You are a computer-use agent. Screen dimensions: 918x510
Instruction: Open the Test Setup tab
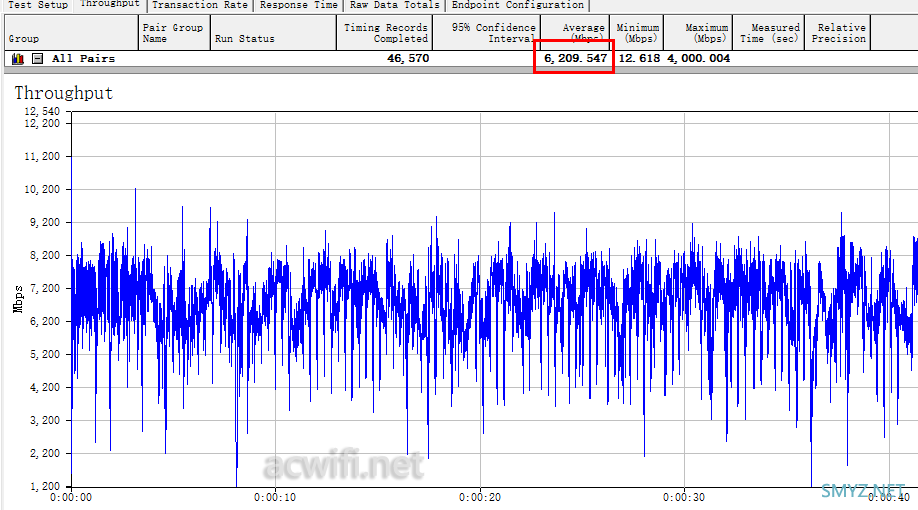tap(38, 5)
